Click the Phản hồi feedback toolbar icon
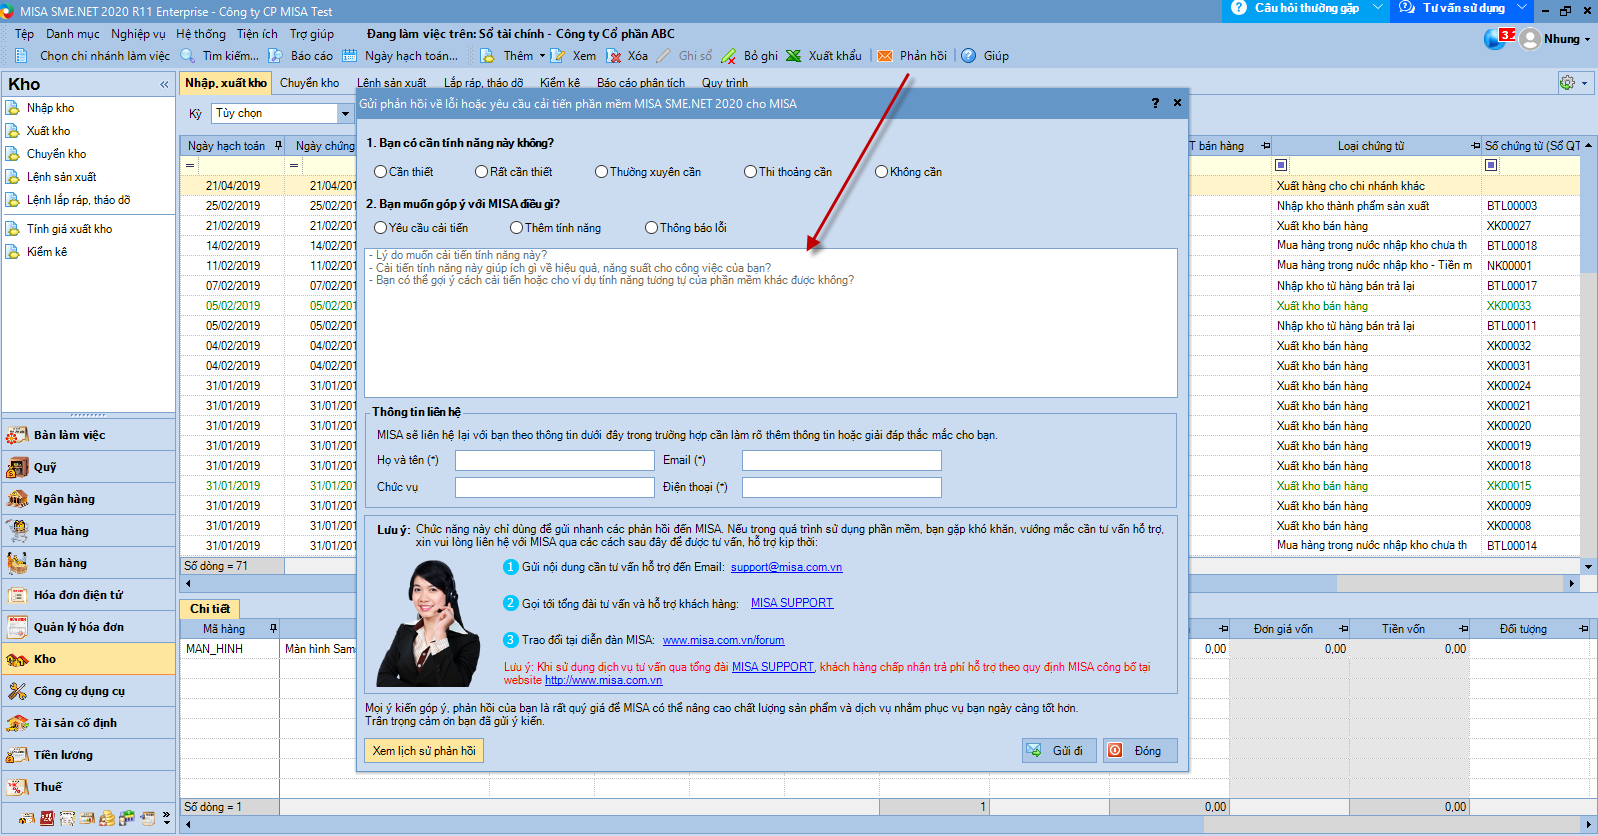The width and height of the screenshot is (1598, 836). tap(885, 56)
